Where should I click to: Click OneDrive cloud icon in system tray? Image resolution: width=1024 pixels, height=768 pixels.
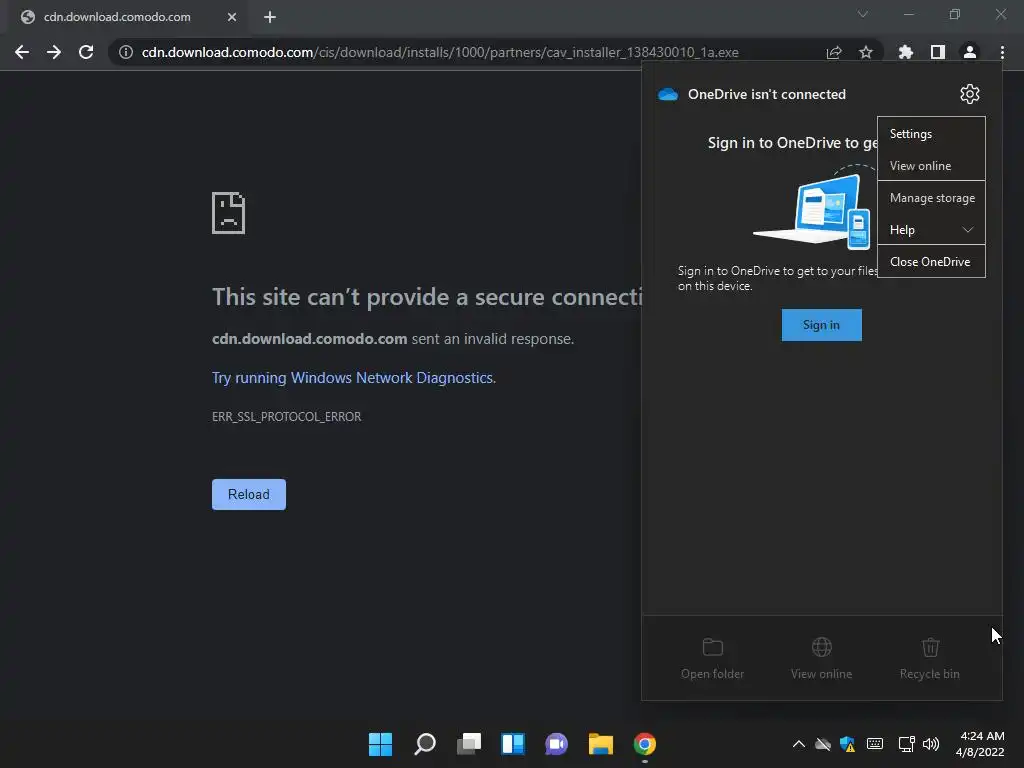coord(823,744)
